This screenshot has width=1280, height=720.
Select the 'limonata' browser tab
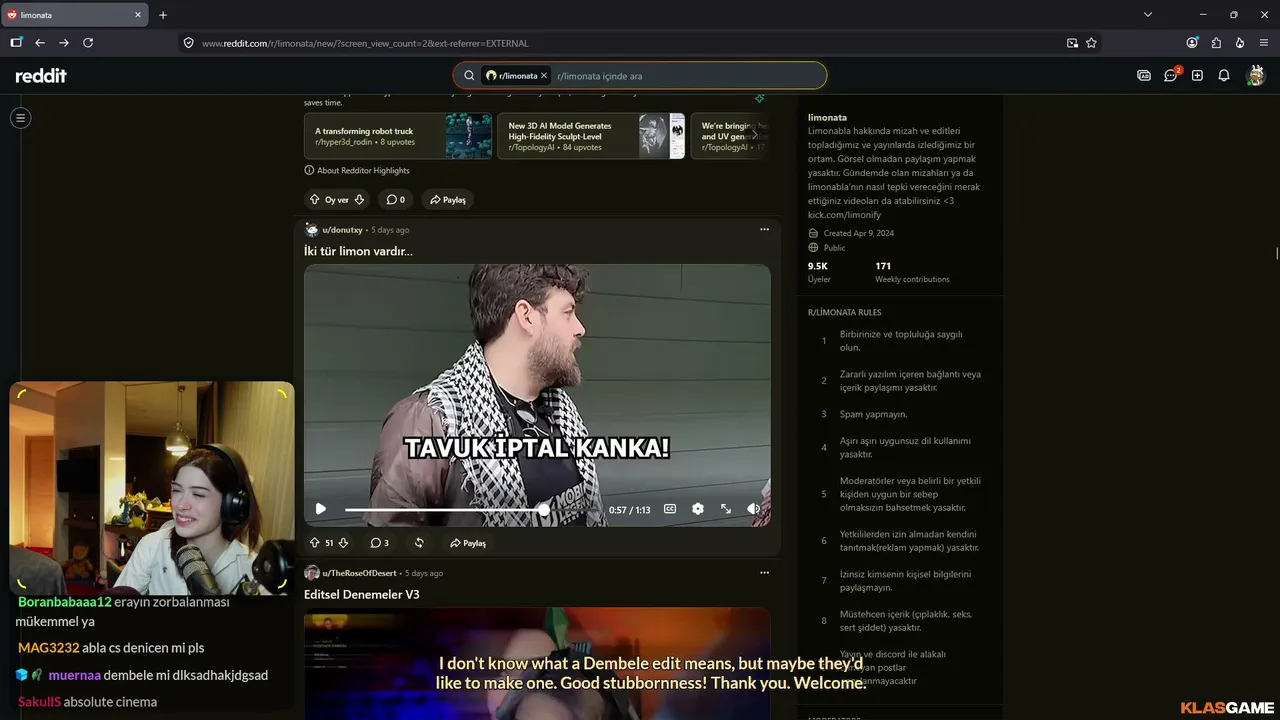point(75,15)
